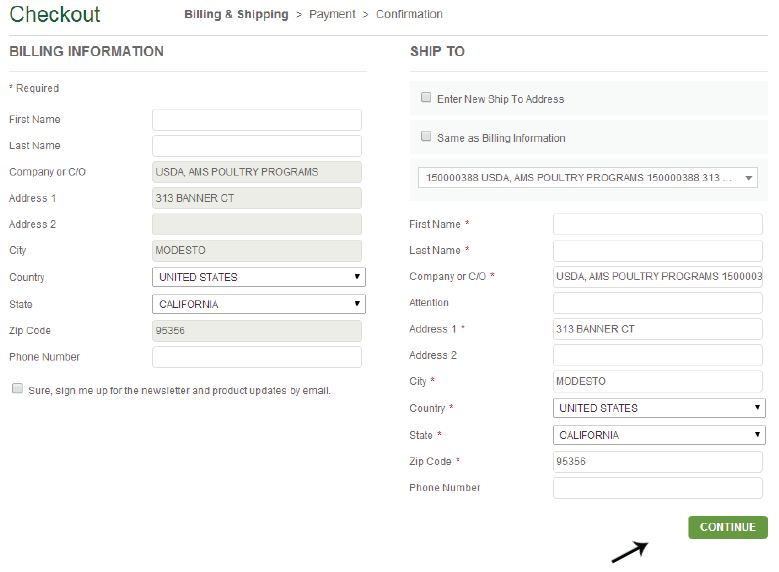Open the billing State dropdown

(258, 304)
